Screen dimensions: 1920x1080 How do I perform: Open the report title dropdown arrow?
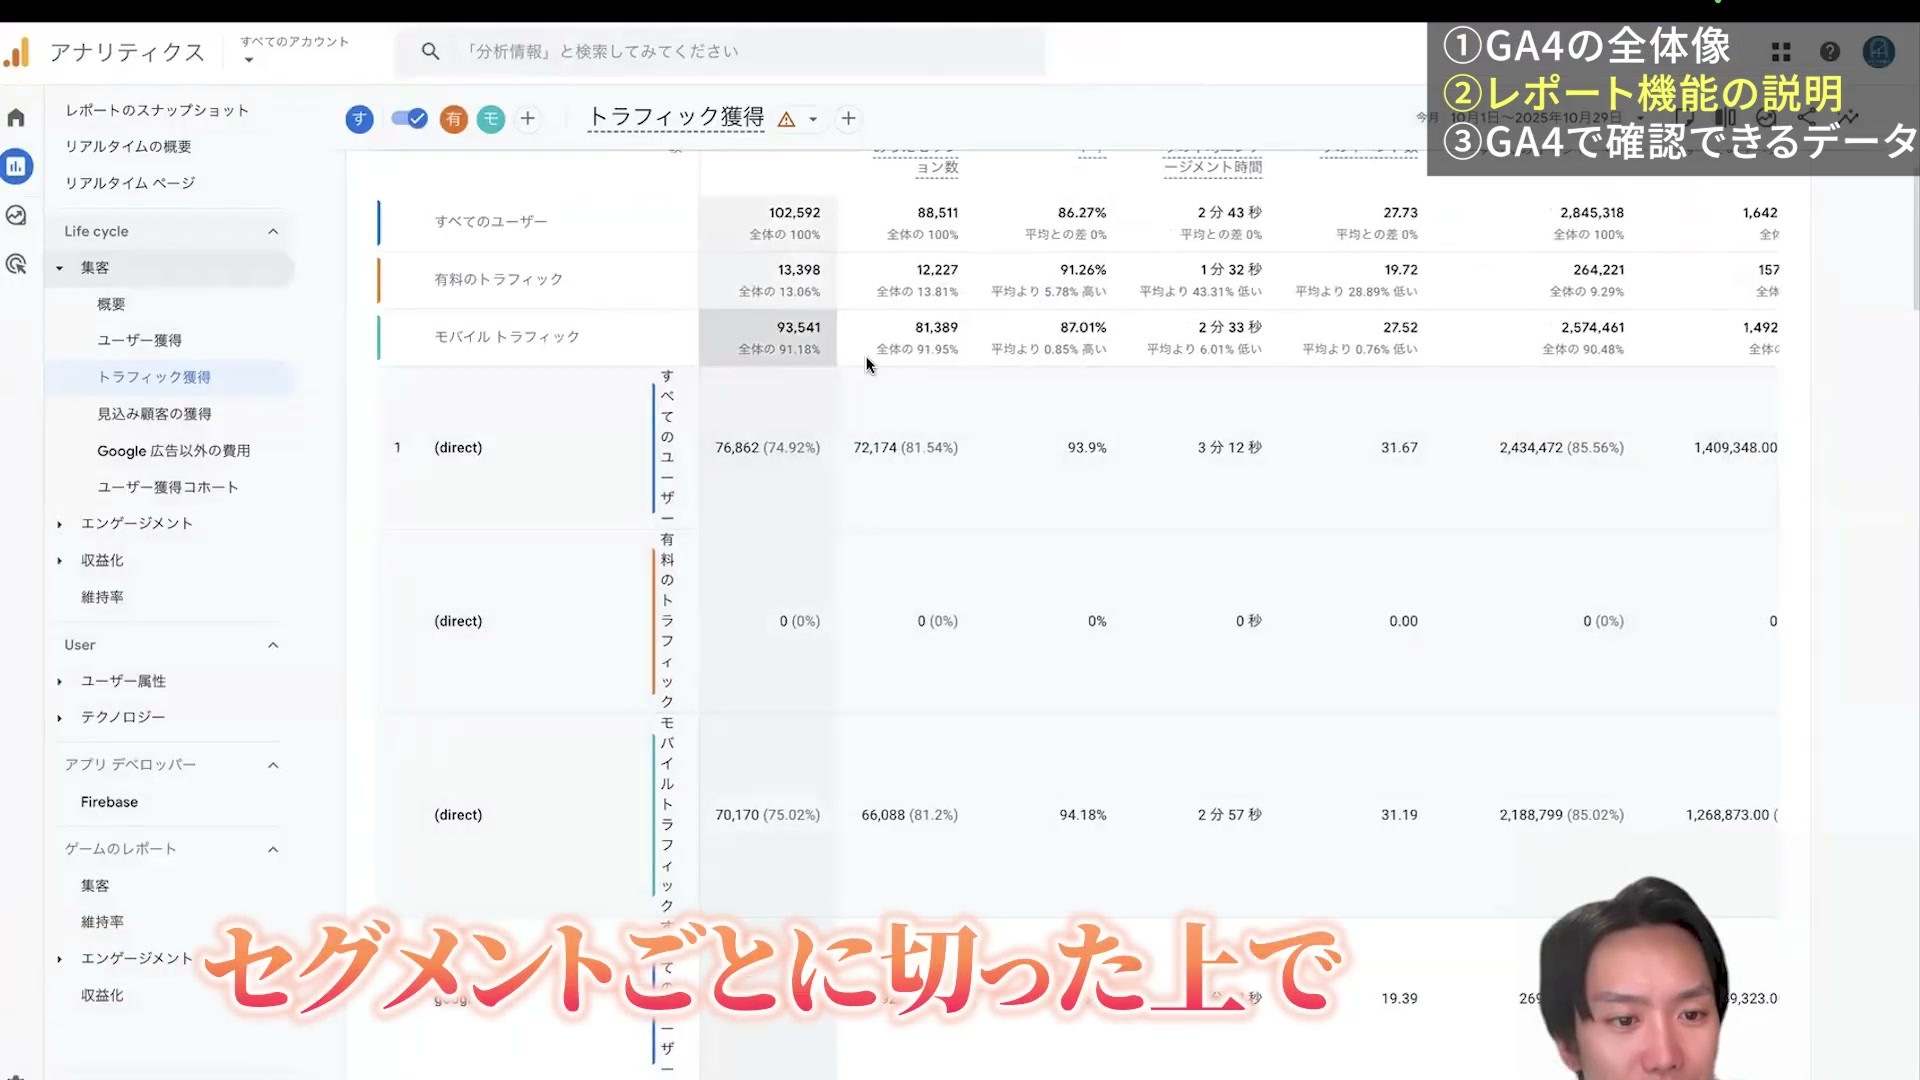coord(813,120)
